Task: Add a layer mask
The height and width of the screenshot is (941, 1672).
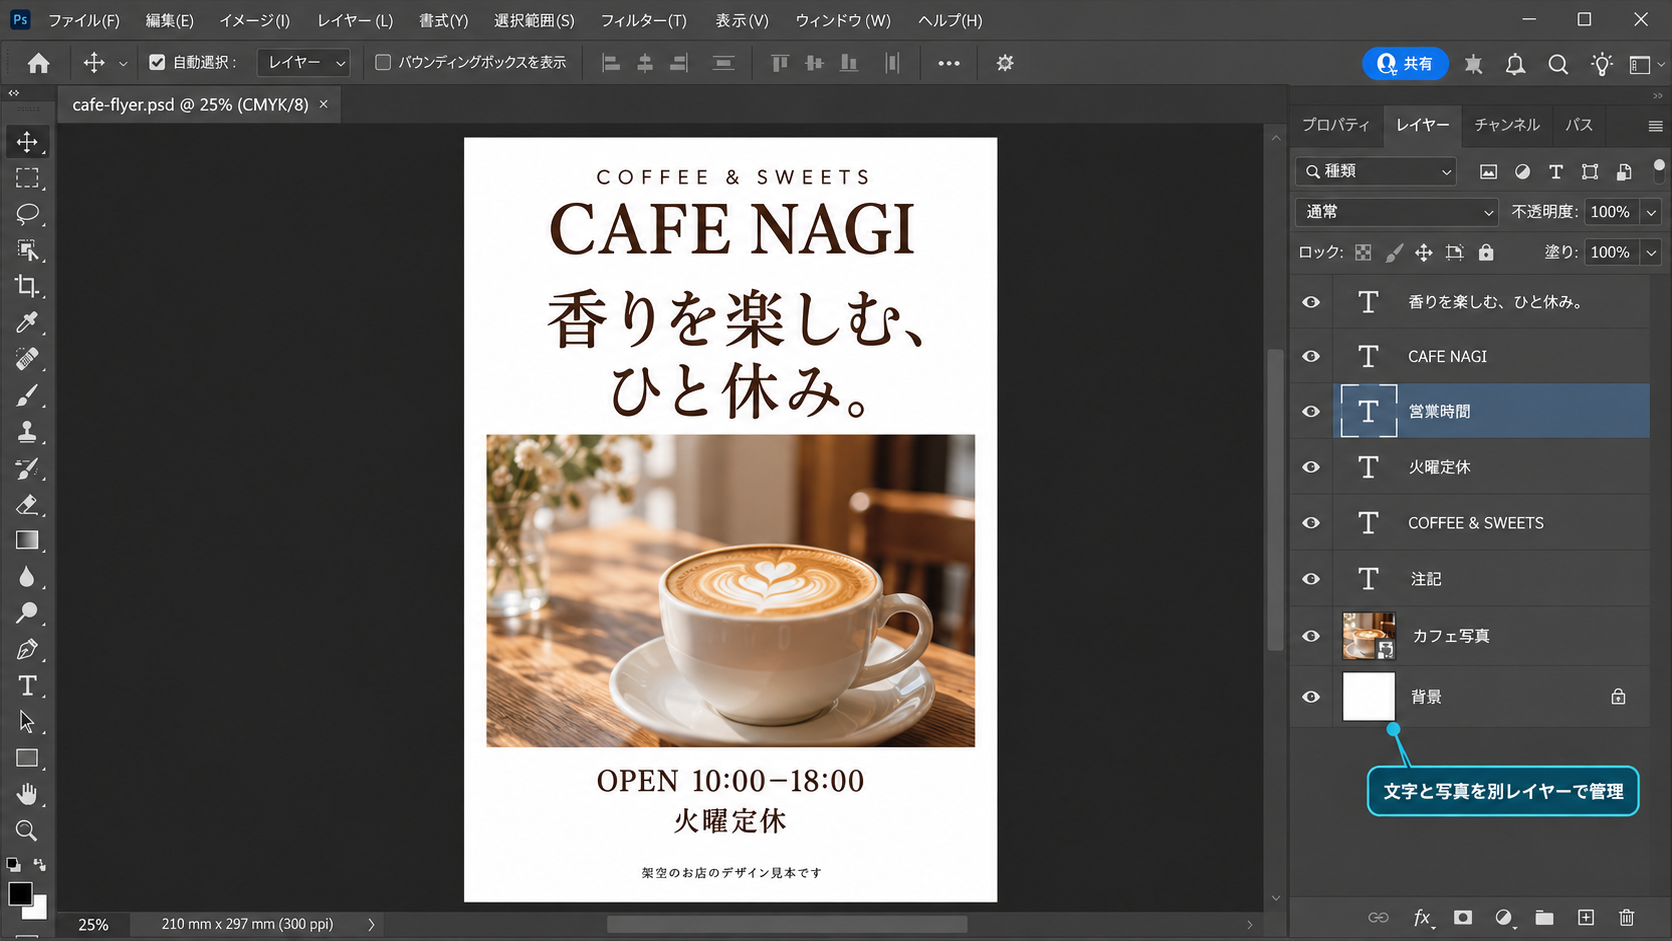Action: pos(1463,917)
